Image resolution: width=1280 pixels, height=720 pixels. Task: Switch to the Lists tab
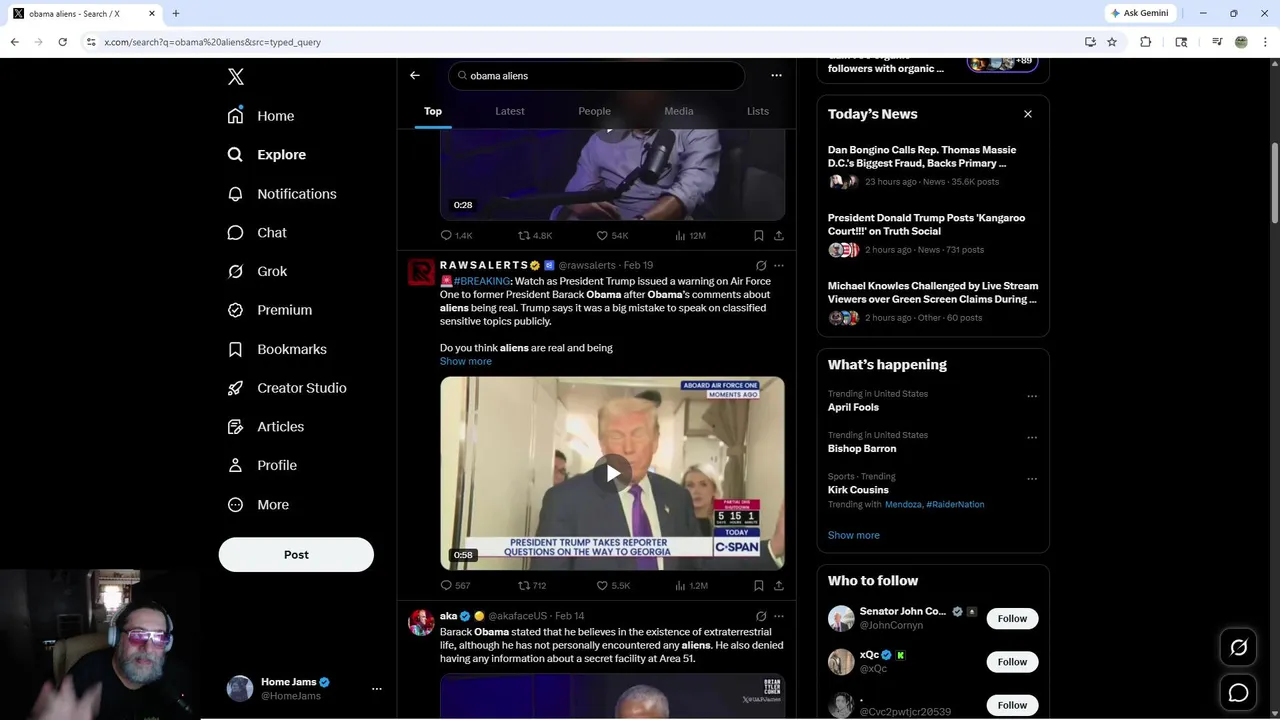click(758, 111)
